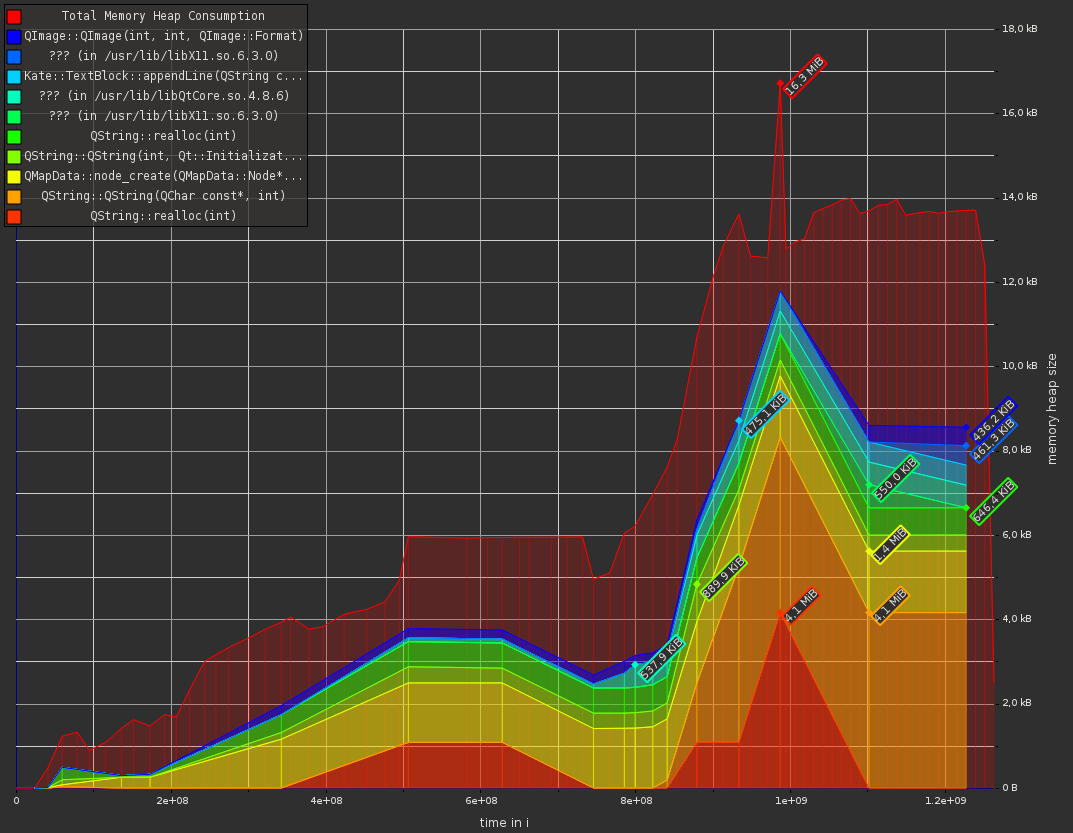Click the cyan Kate::TextBlock::appendLine legend swatch
Image resolution: width=1073 pixels, height=833 pixels.
pos(14,77)
